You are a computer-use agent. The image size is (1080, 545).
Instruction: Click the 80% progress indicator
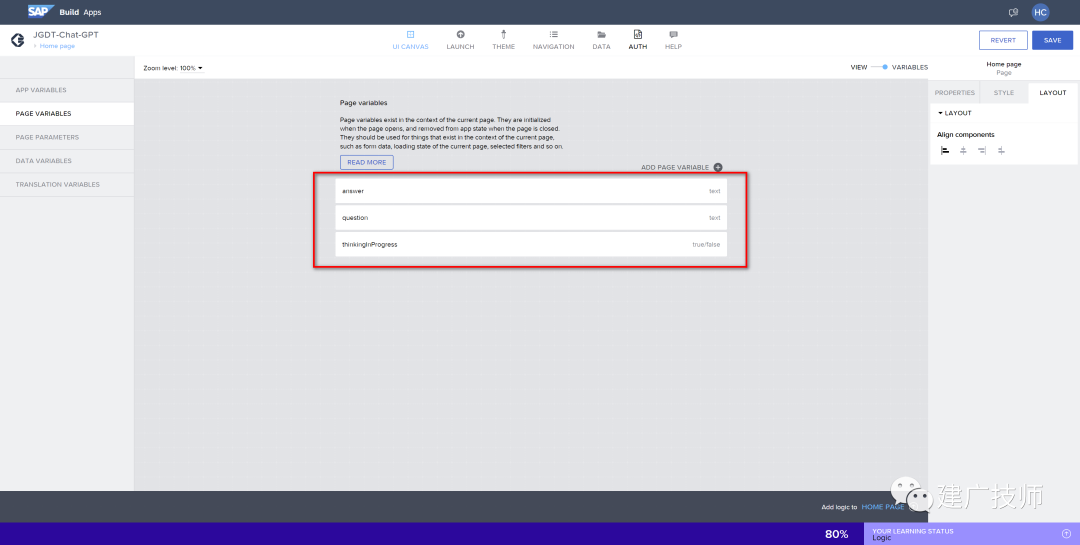click(x=836, y=534)
